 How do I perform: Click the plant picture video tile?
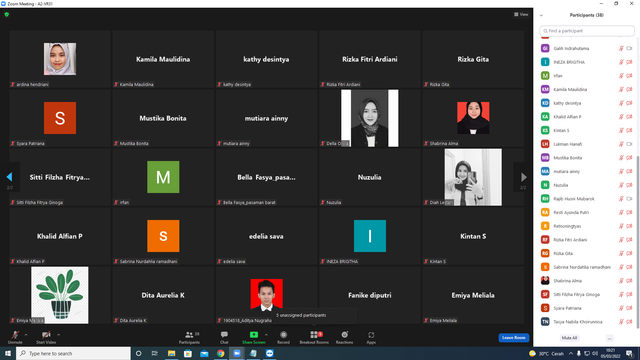point(60,295)
